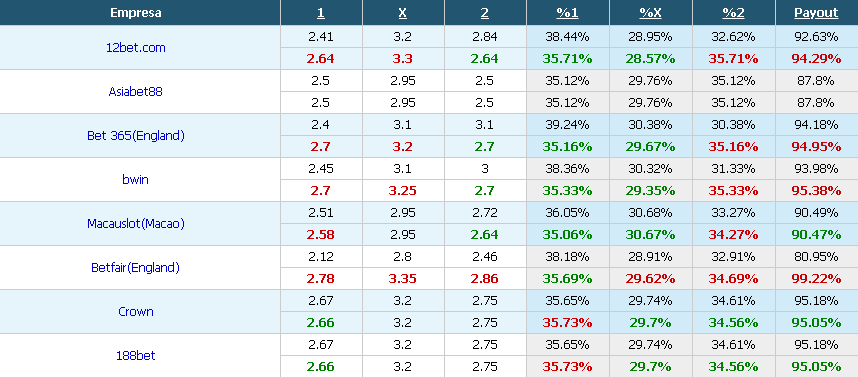Open the 188bet bookmaker link

pos(136,355)
